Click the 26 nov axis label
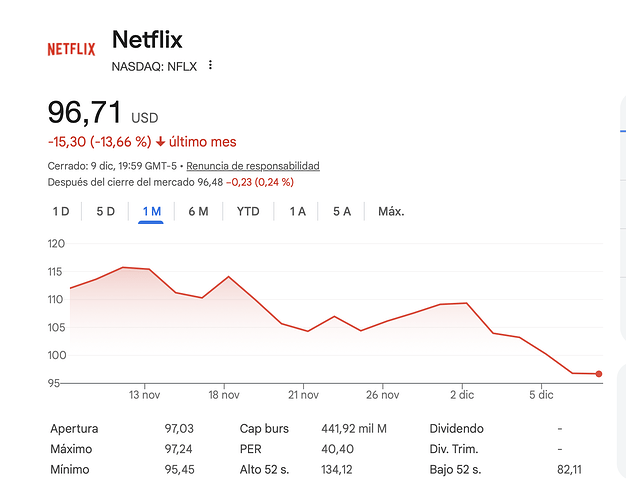Image resolution: width=626 pixels, height=500 pixels. point(382,395)
